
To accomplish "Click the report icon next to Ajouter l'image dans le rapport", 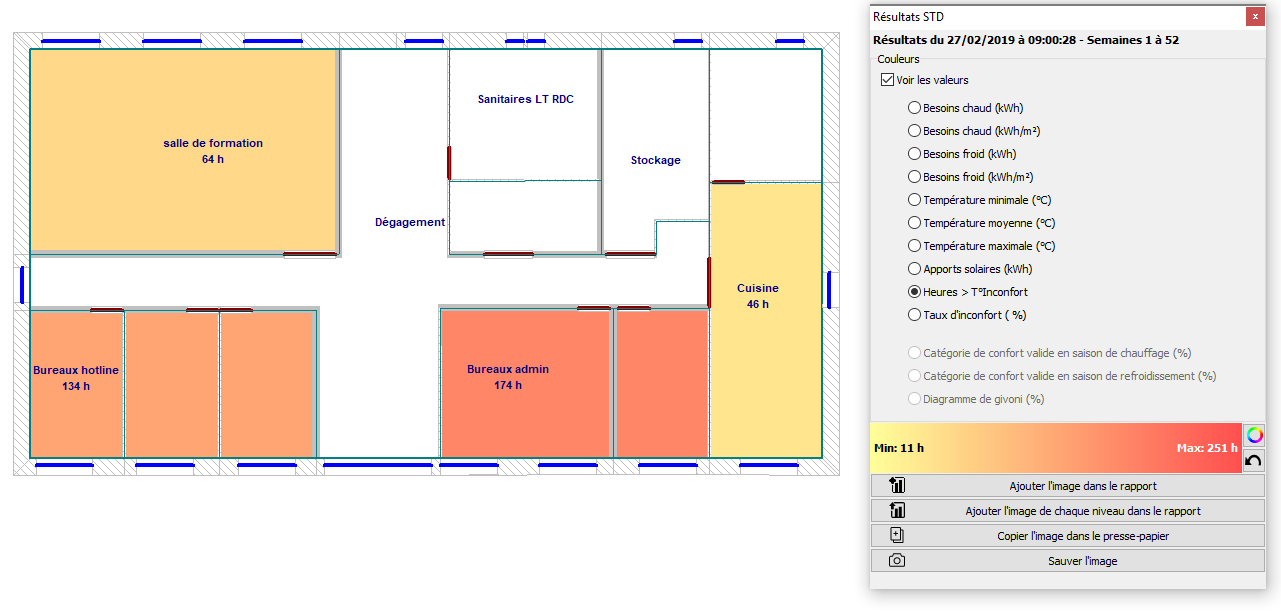I will pyautogui.click(x=897, y=486).
